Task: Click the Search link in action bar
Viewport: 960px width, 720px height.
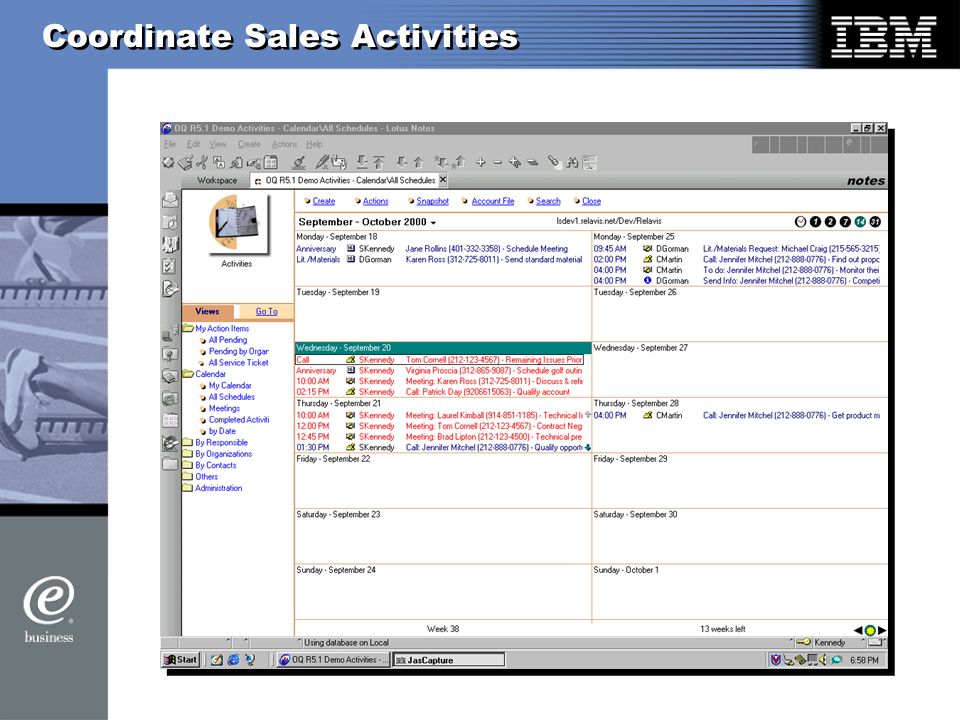Action: click(x=548, y=201)
